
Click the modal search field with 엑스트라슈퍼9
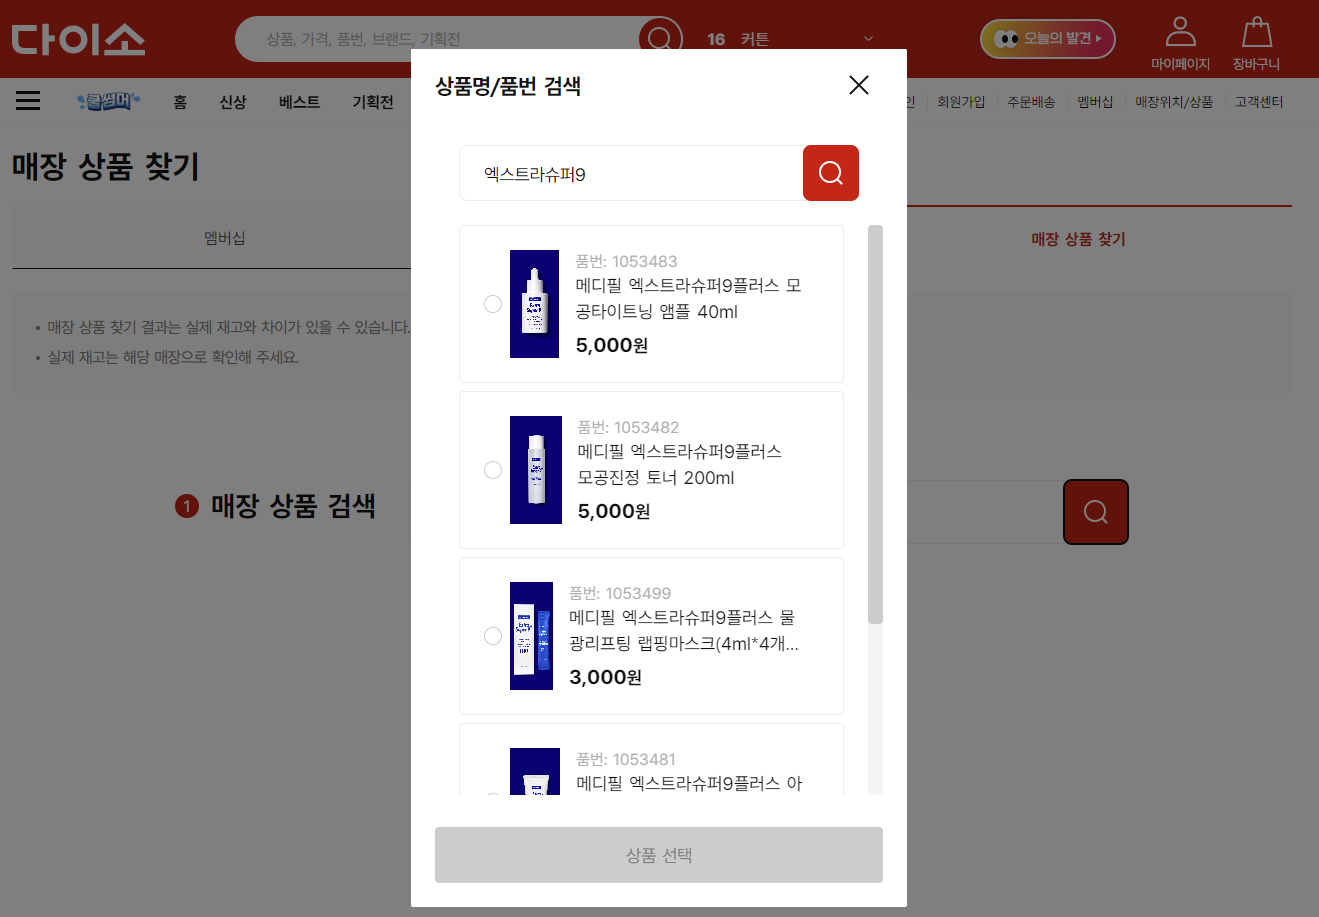pyautogui.click(x=631, y=173)
